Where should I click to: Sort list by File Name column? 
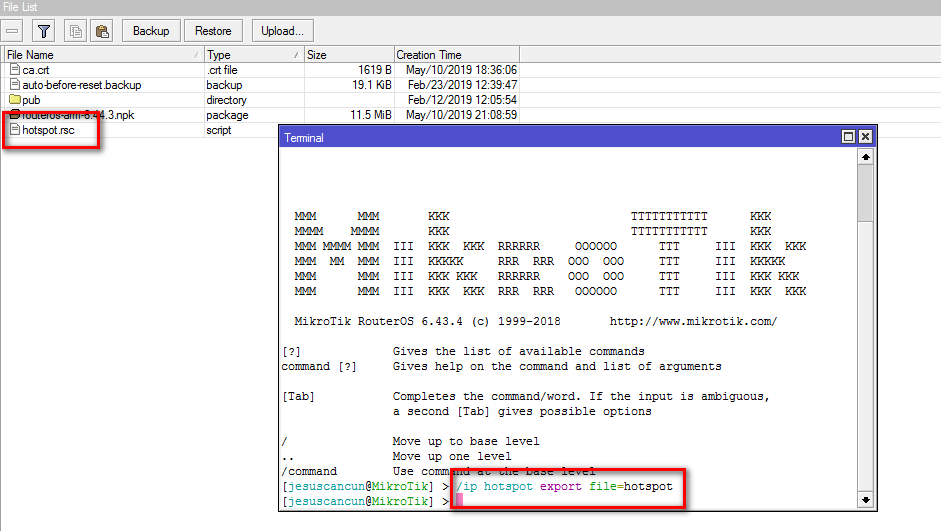(100, 55)
